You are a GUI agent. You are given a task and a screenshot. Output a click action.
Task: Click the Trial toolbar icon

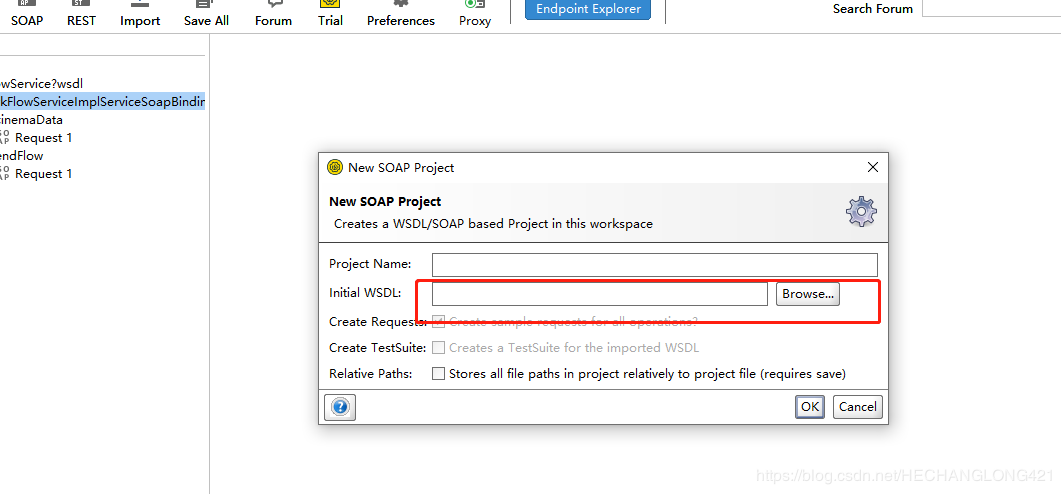pyautogui.click(x=330, y=14)
